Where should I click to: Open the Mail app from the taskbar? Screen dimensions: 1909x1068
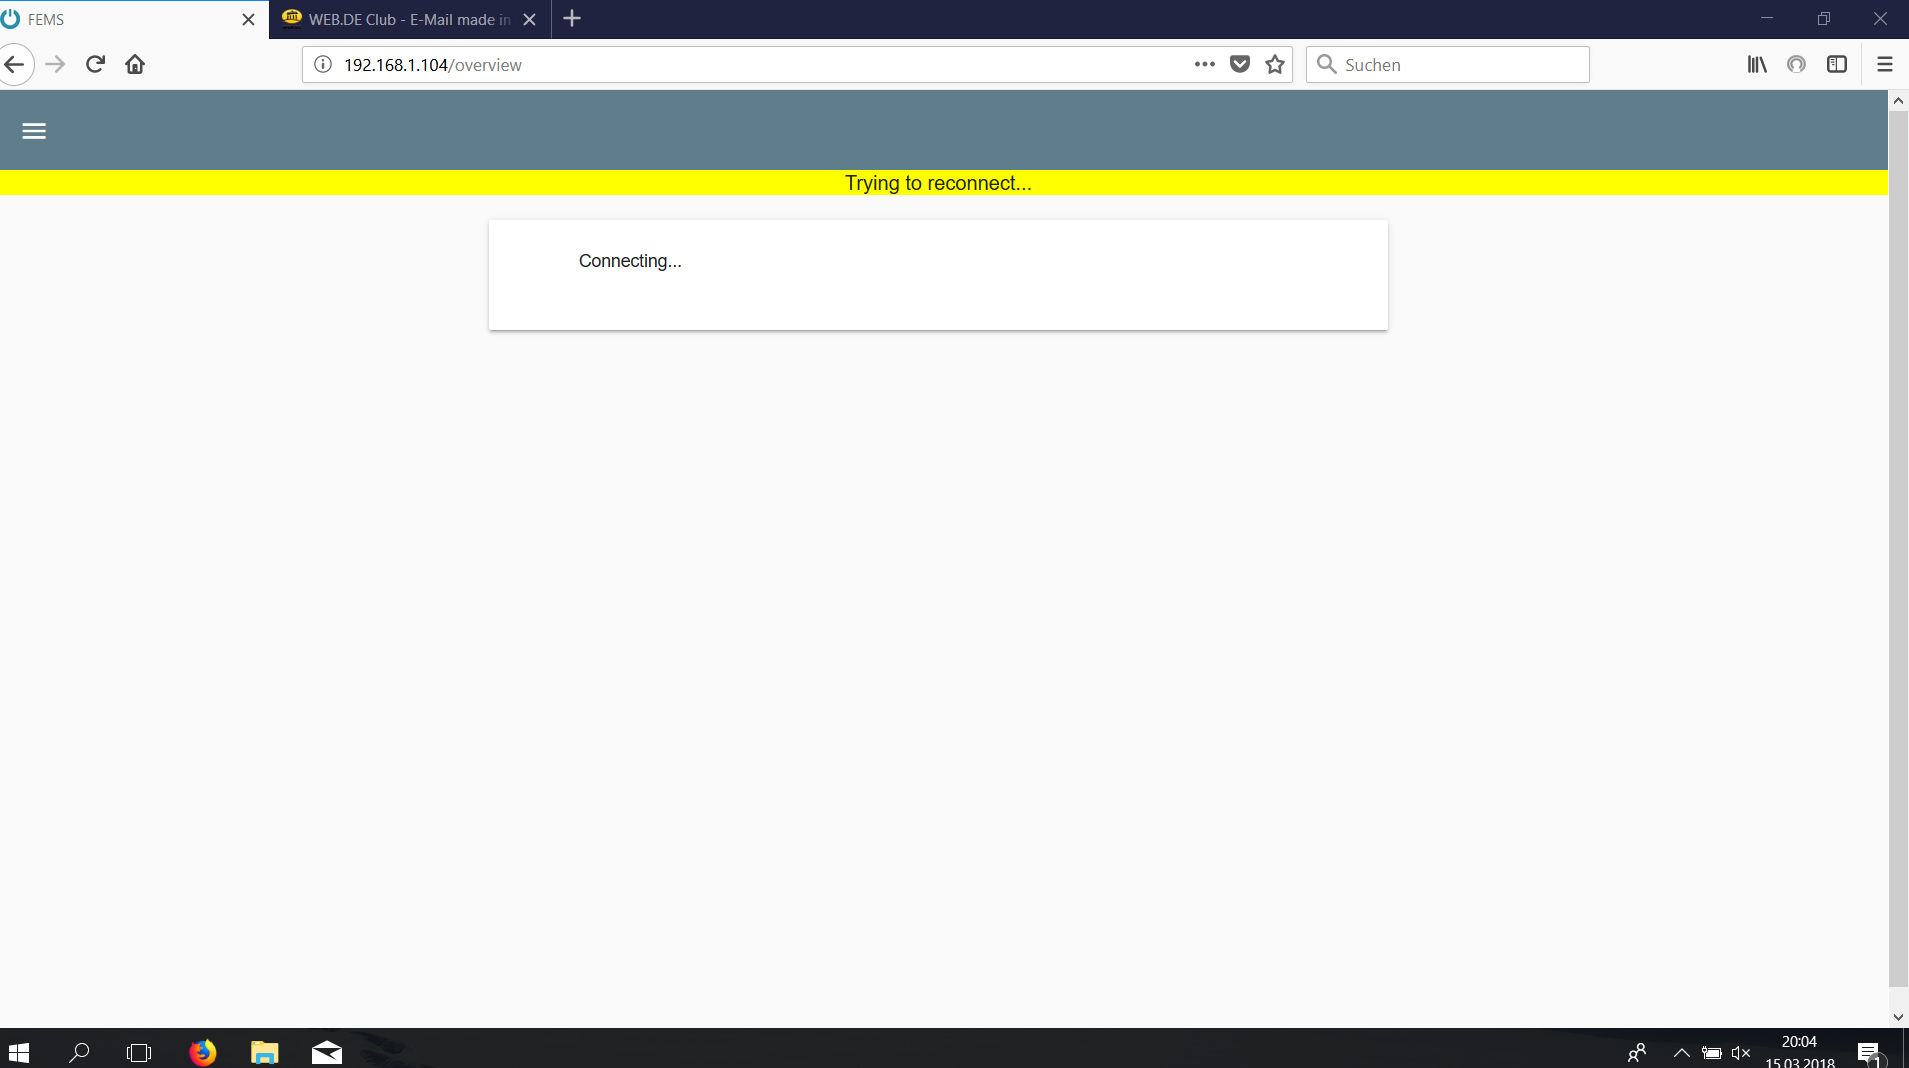tap(325, 1051)
